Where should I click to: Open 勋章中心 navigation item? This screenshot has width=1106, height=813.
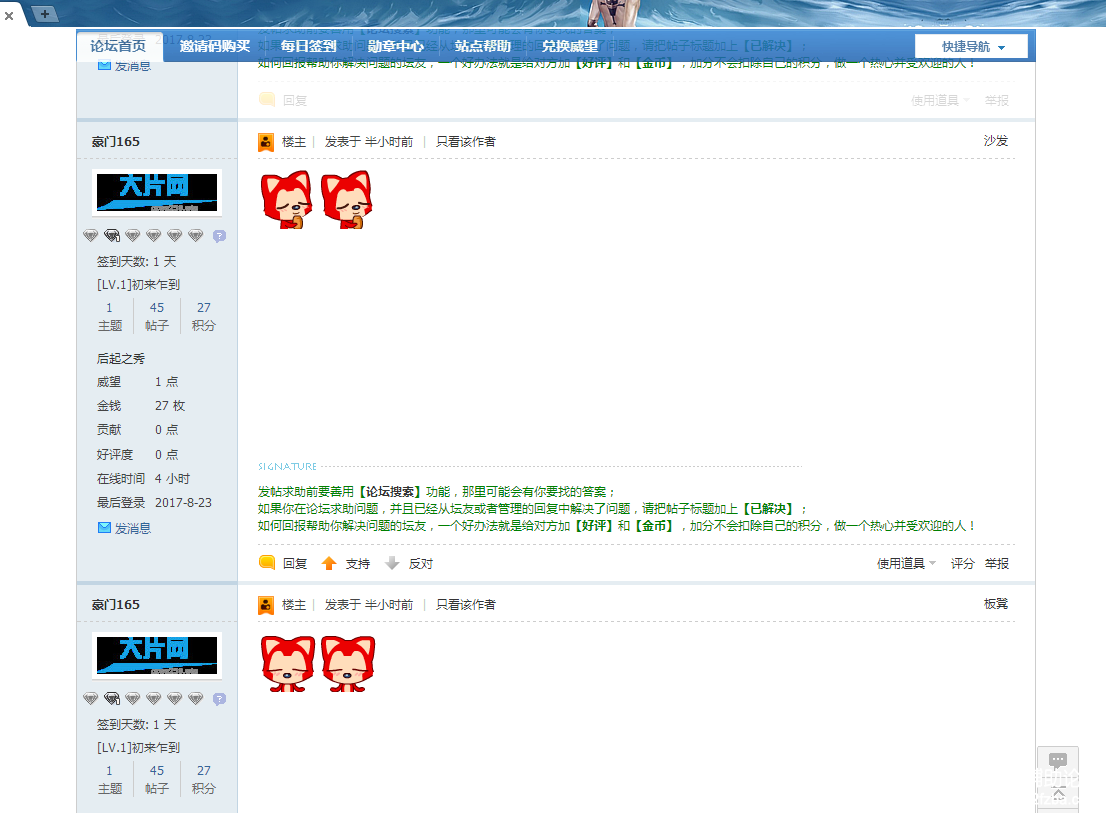tap(396, 46)
